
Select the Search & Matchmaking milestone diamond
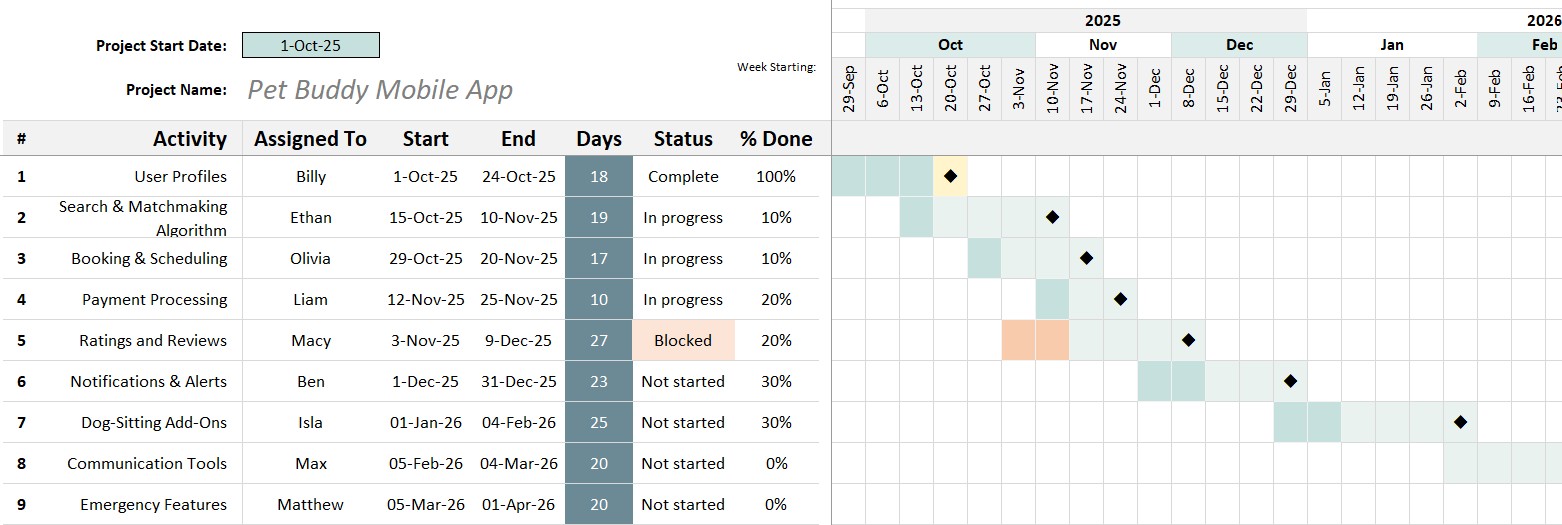[1052, 217]
